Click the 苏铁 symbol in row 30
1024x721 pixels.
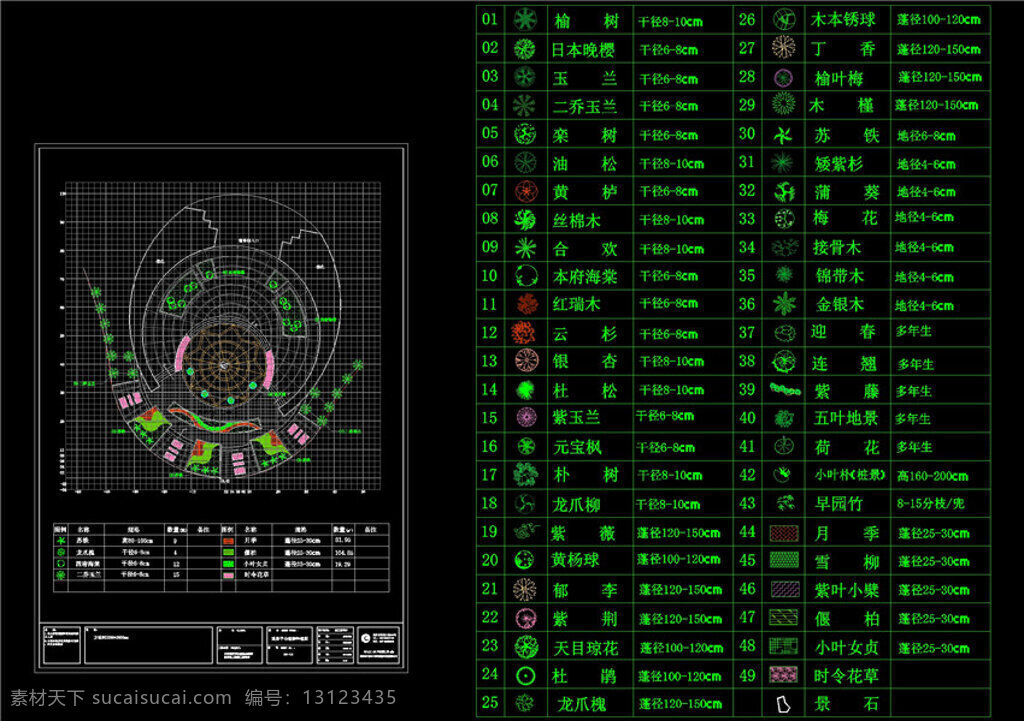(x=783, y=135)
